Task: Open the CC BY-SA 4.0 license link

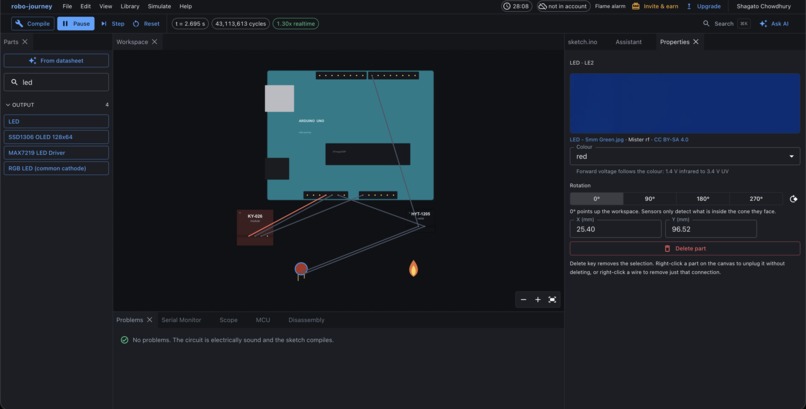Action: [671, 140]
